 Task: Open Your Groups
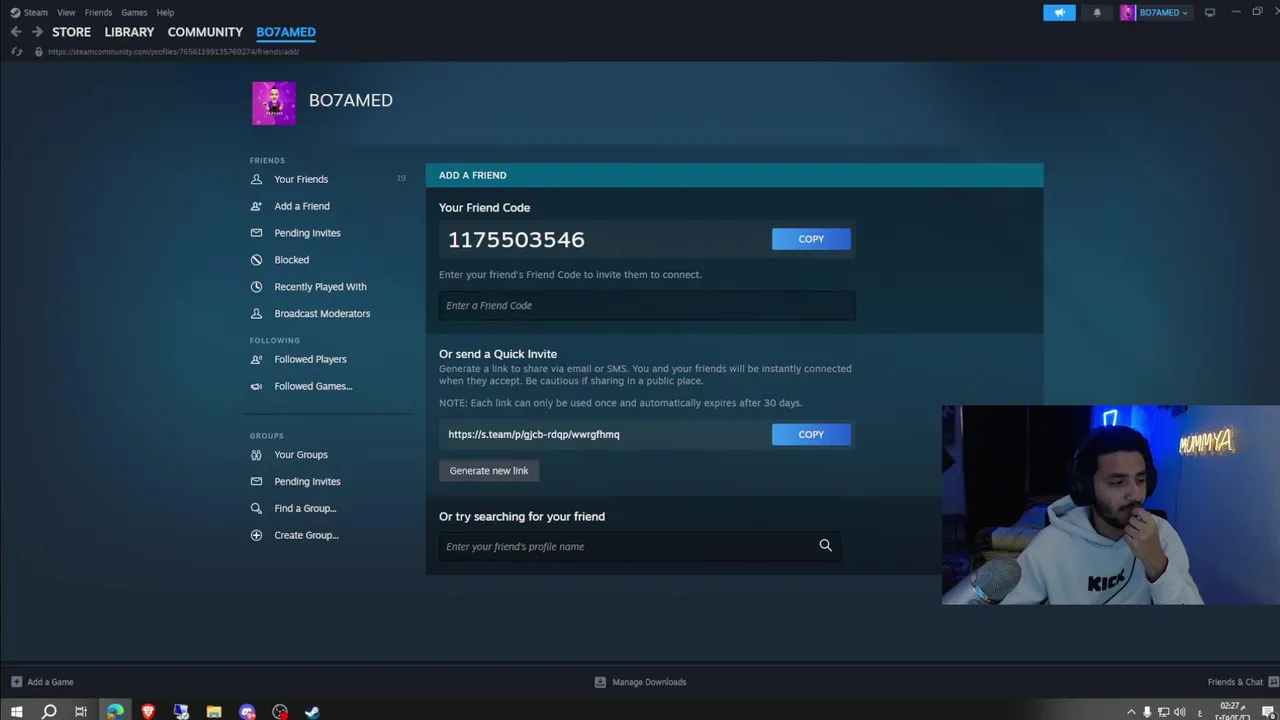(x=301, y=455)
